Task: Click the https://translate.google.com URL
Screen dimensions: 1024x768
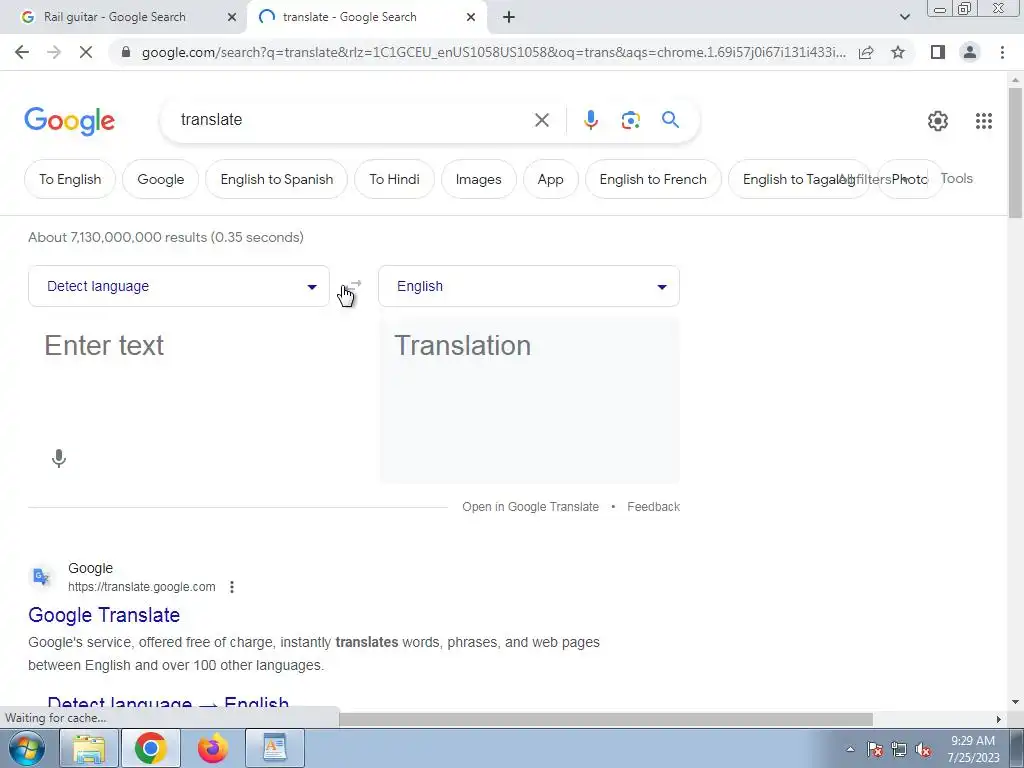Action: coord(142,587)
